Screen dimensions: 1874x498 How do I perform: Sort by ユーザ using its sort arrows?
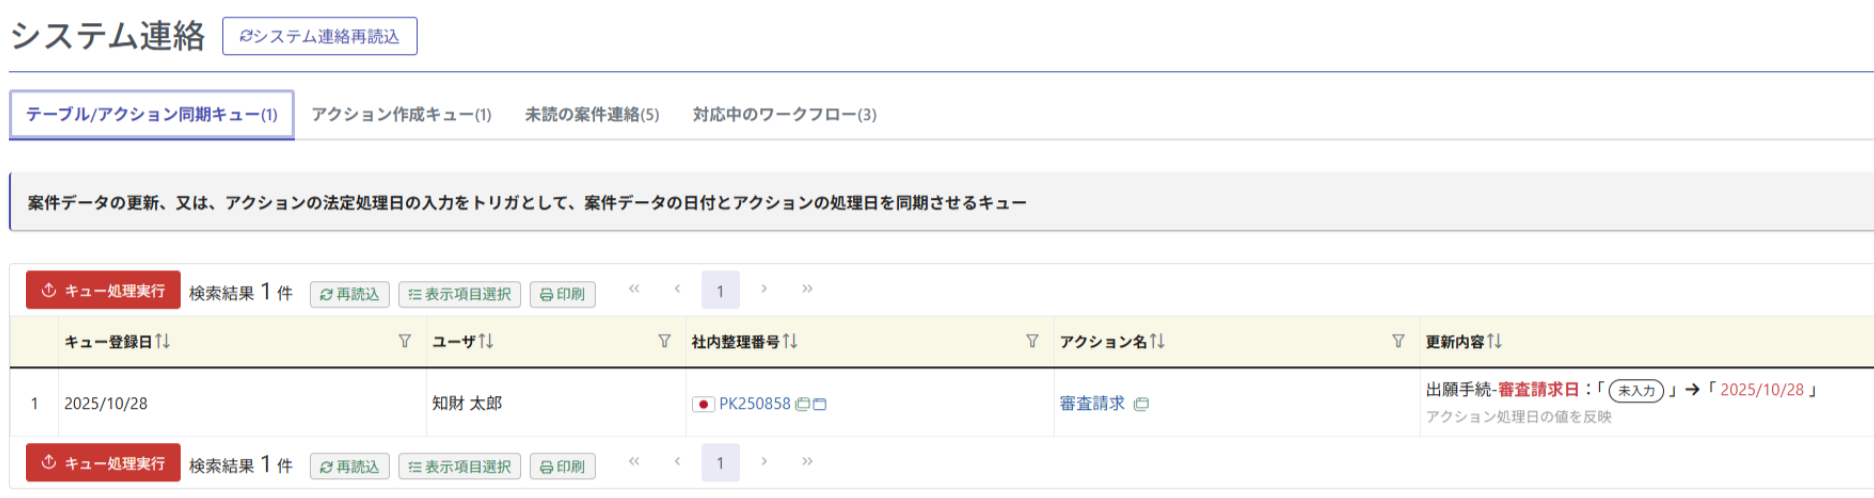[x=486, y=342]
